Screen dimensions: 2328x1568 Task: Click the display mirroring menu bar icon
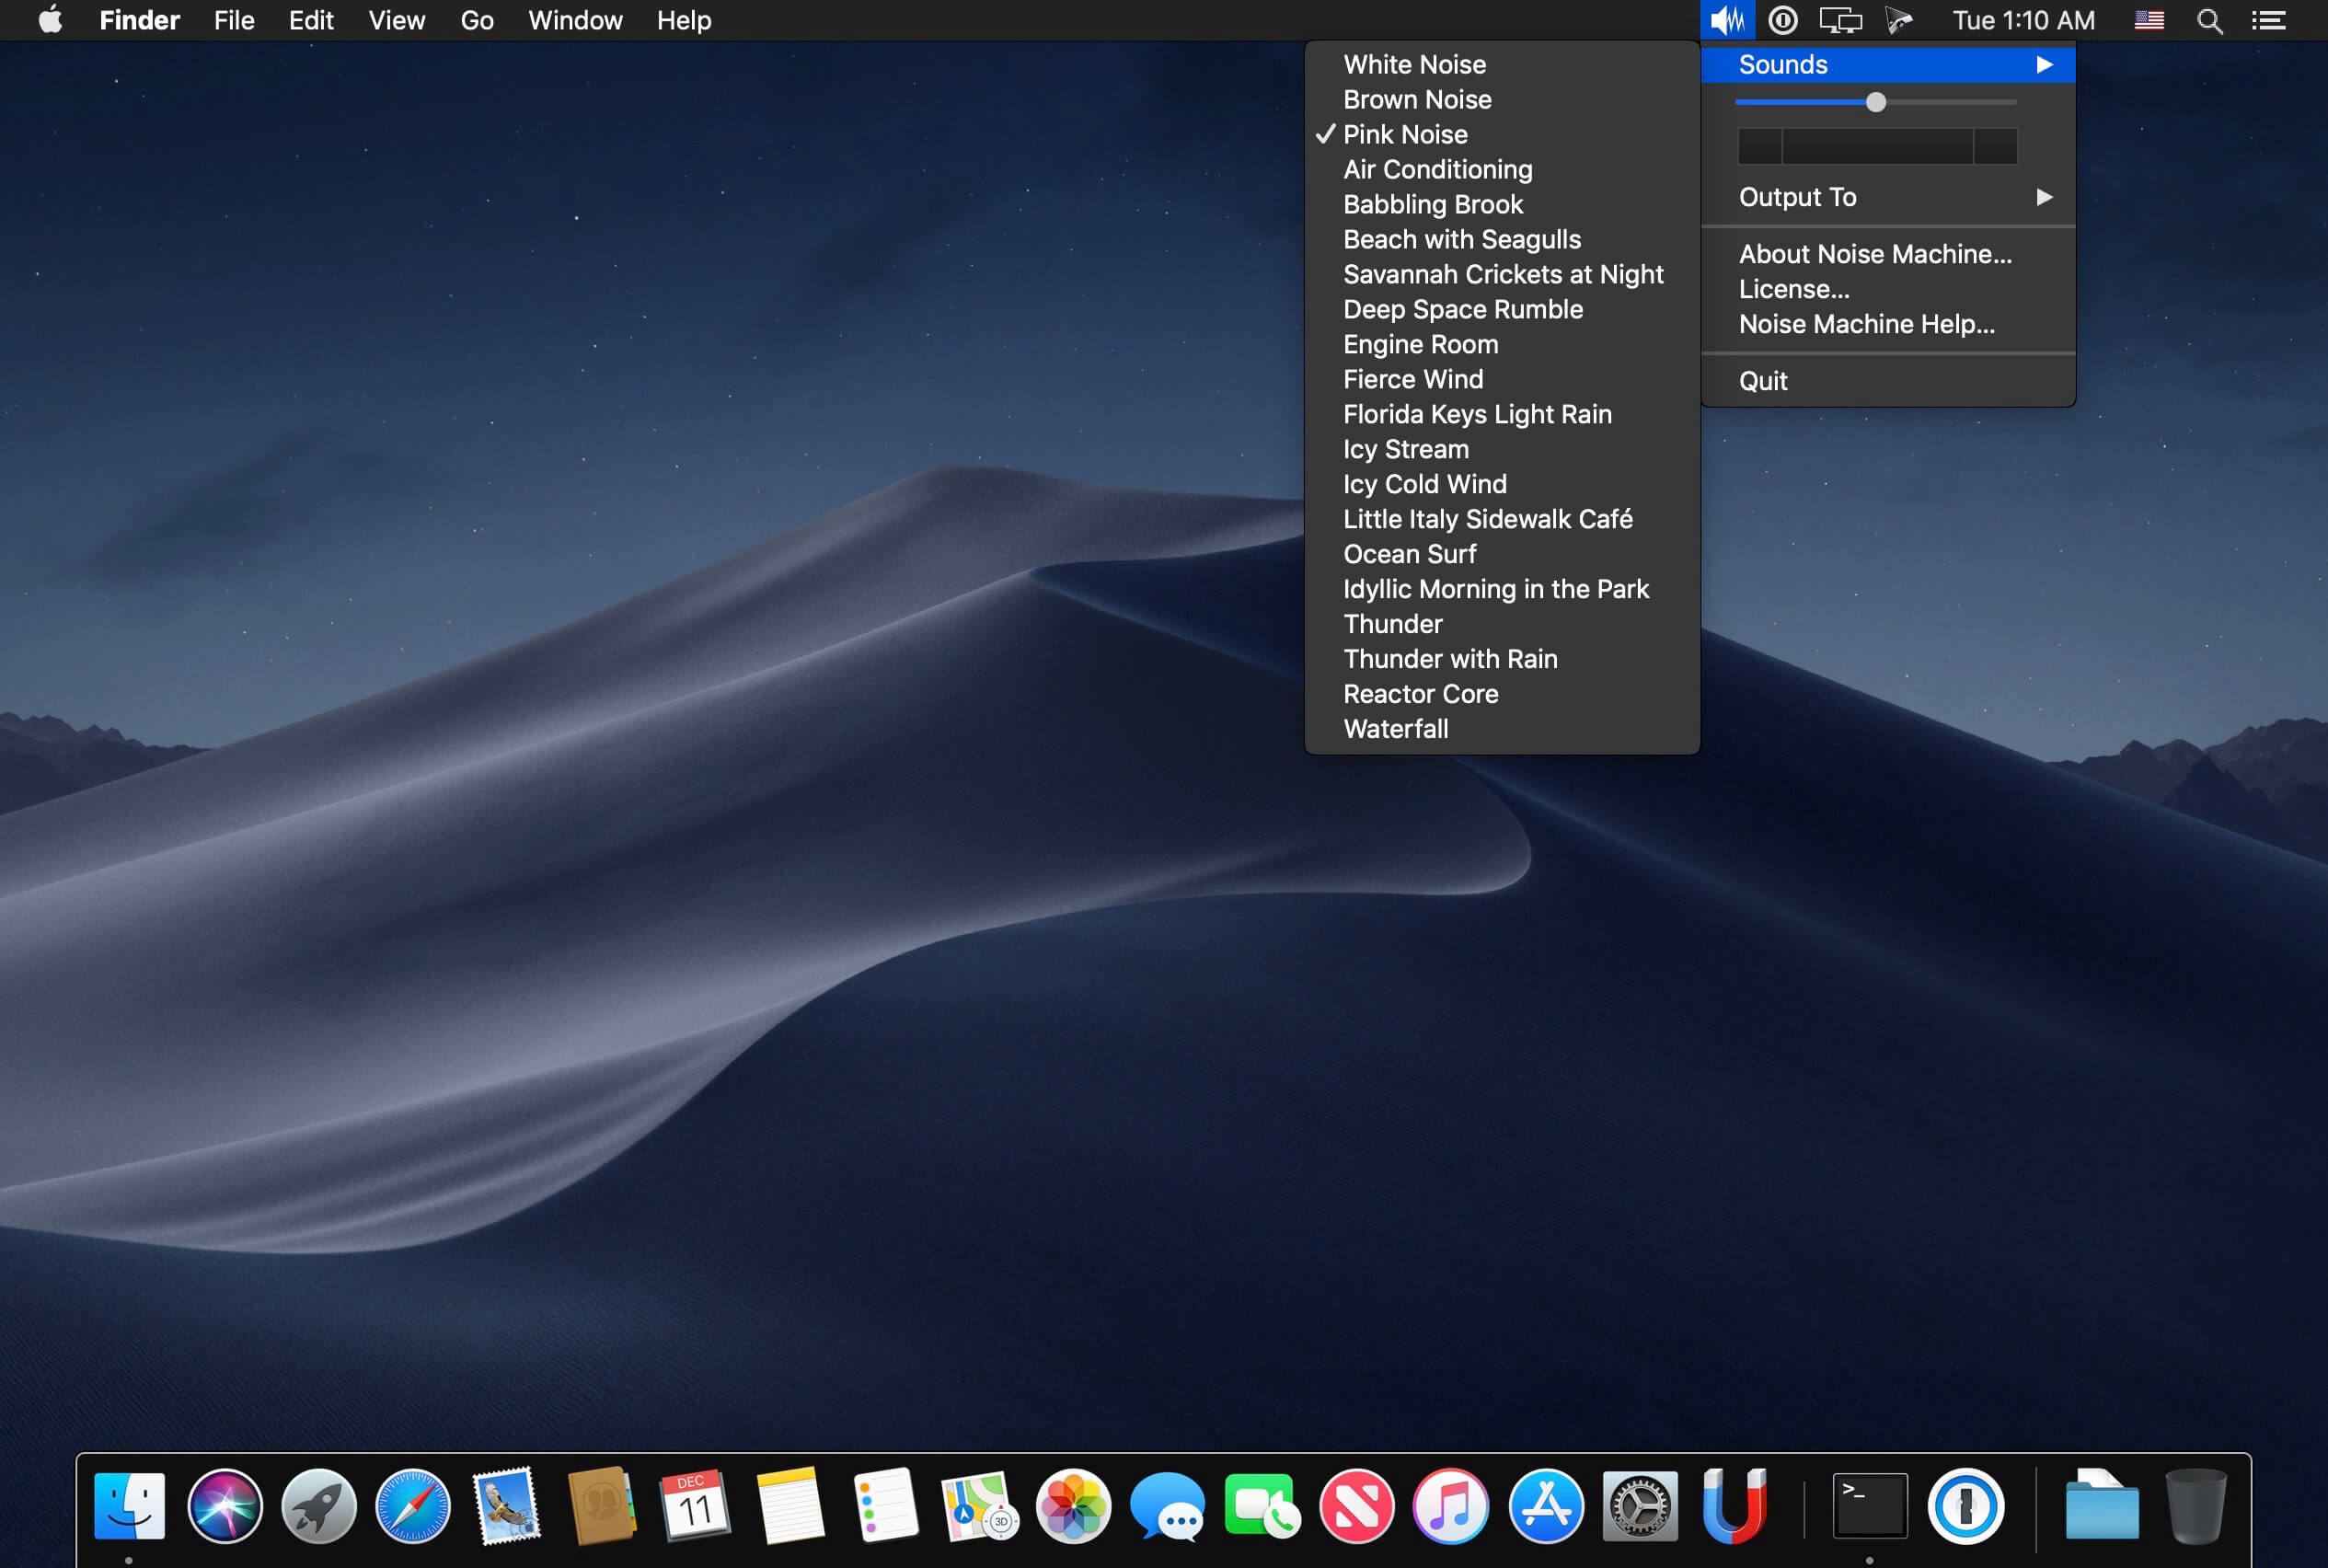tap(1840, 21)
